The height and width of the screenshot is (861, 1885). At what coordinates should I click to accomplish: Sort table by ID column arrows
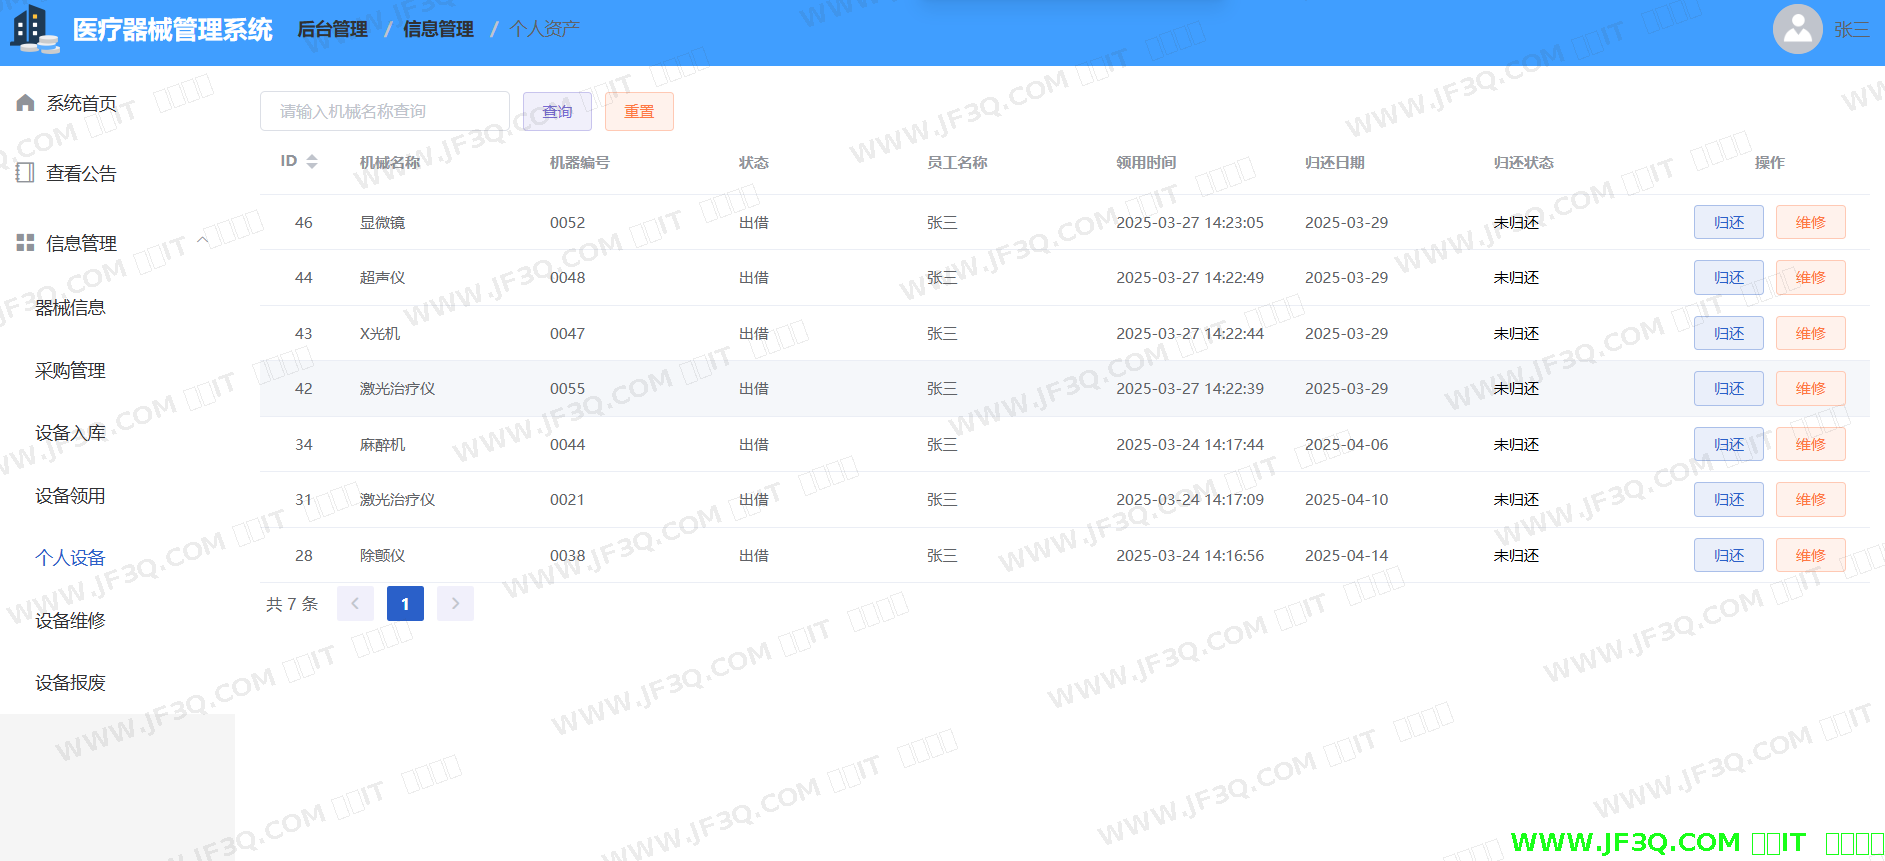point(312,162)
